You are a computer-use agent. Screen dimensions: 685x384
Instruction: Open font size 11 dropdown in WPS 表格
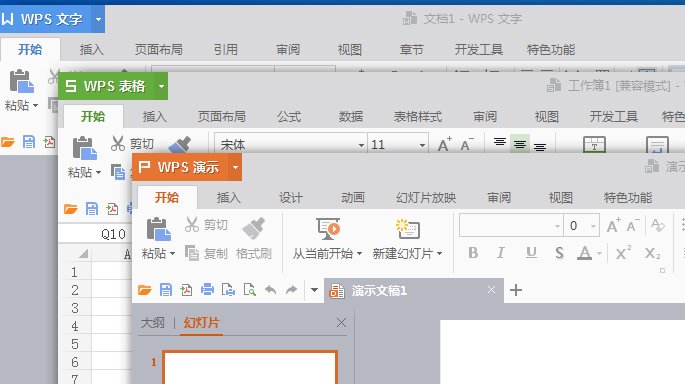point(422,145)
